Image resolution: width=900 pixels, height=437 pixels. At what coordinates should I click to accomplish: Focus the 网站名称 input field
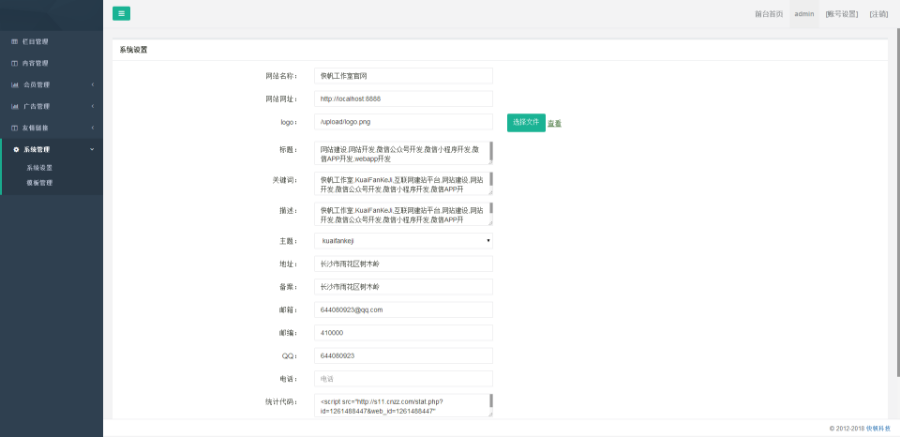click(404, 76)
